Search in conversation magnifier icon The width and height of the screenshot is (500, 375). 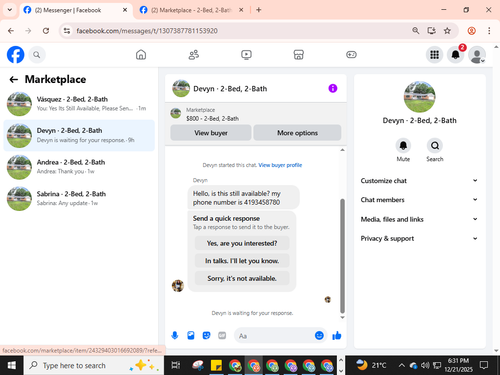[x=435, y=146]
